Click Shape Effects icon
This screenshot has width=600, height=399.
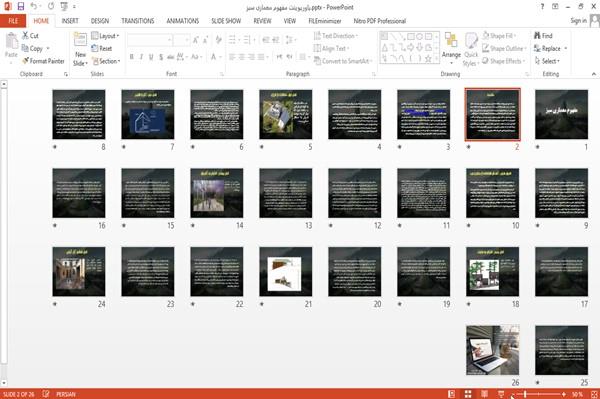click(486, 61)
